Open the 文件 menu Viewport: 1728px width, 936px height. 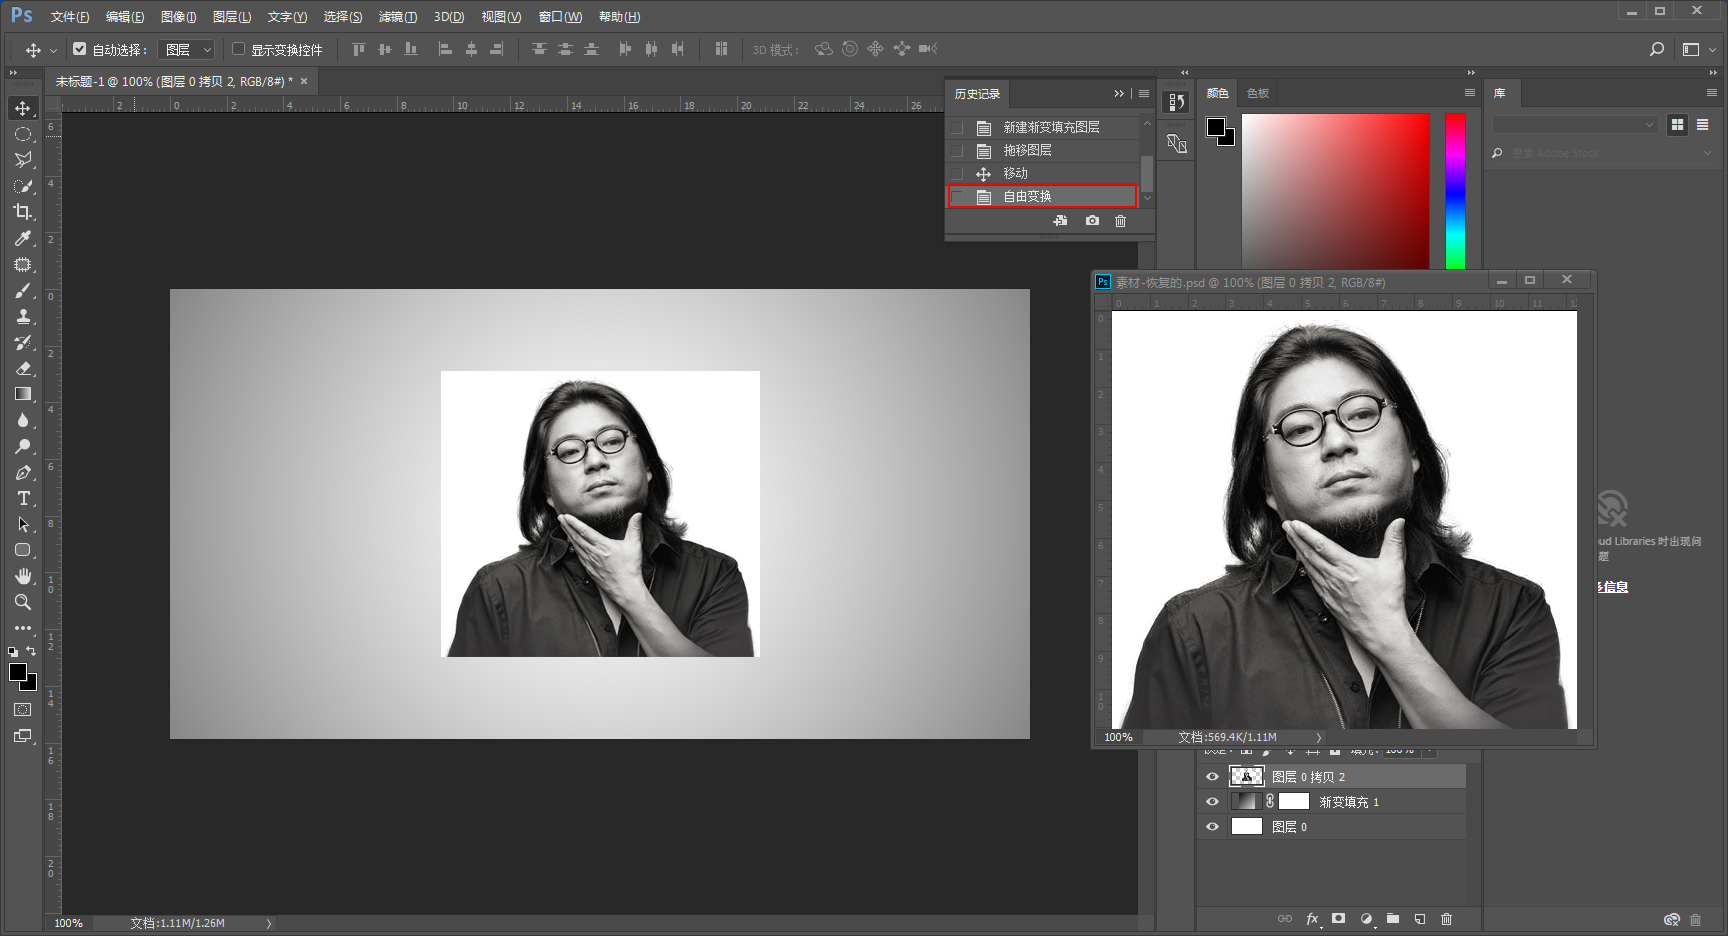(x=70, y=17)
